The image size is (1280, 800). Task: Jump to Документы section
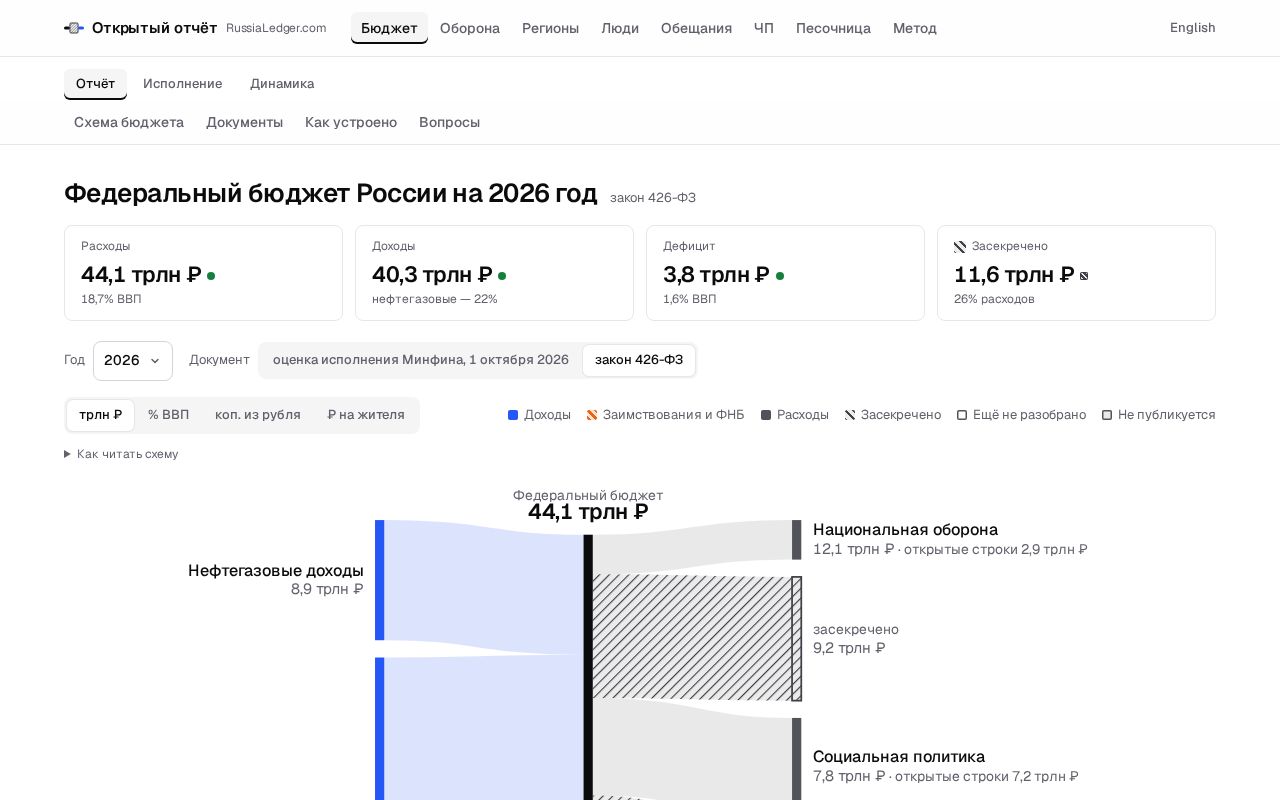coord(245,122)
